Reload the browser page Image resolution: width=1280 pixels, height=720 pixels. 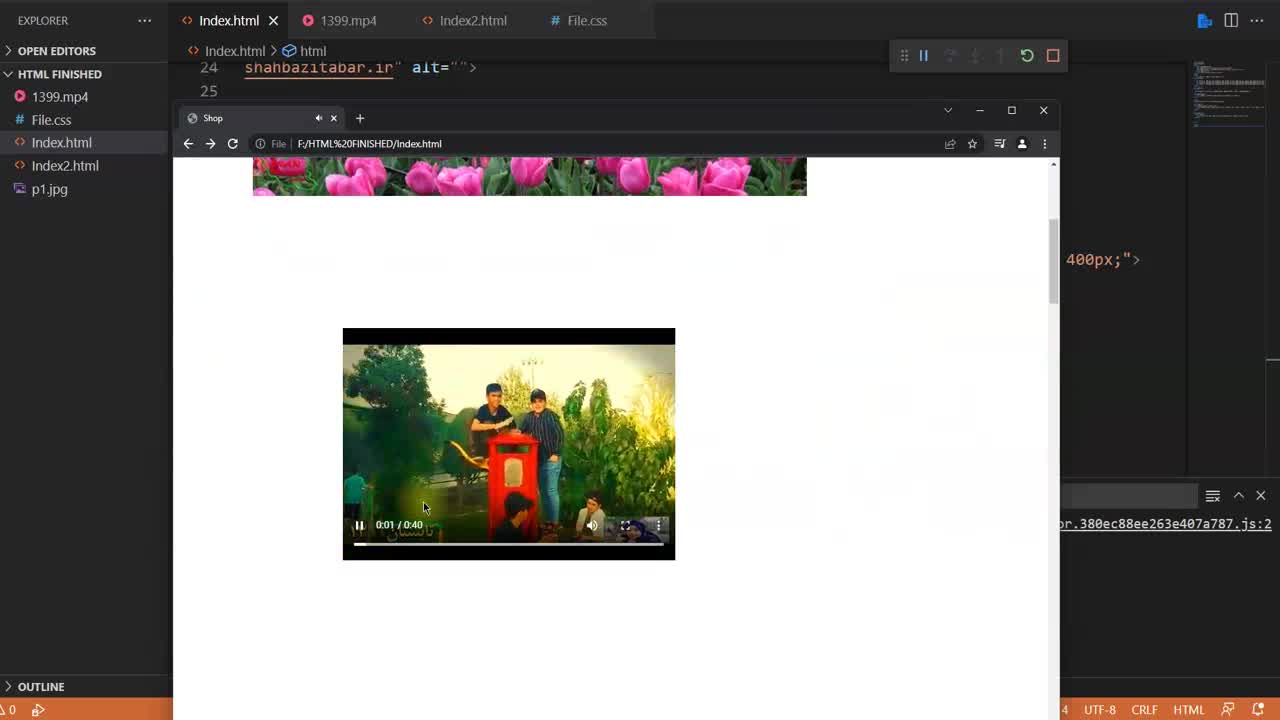coord(233,144)
